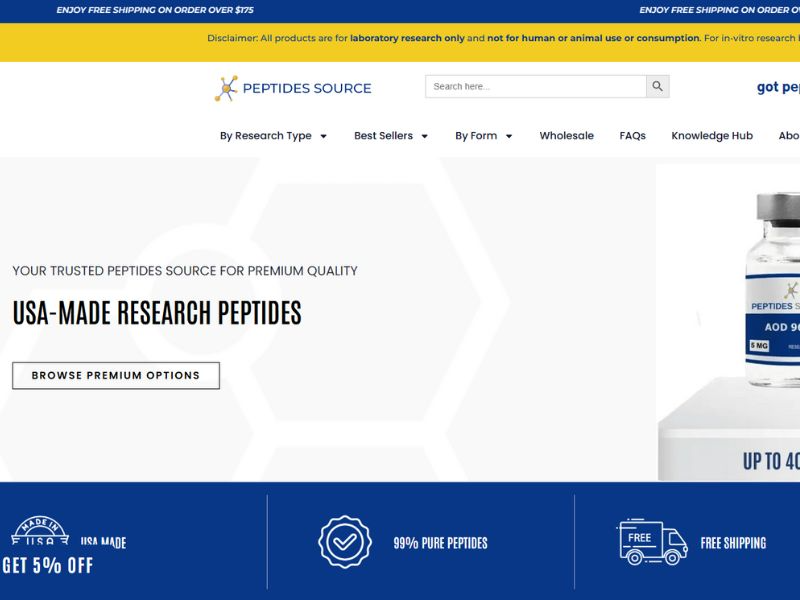
Task: Go to the Wholesale page
Action: point(566,136)
